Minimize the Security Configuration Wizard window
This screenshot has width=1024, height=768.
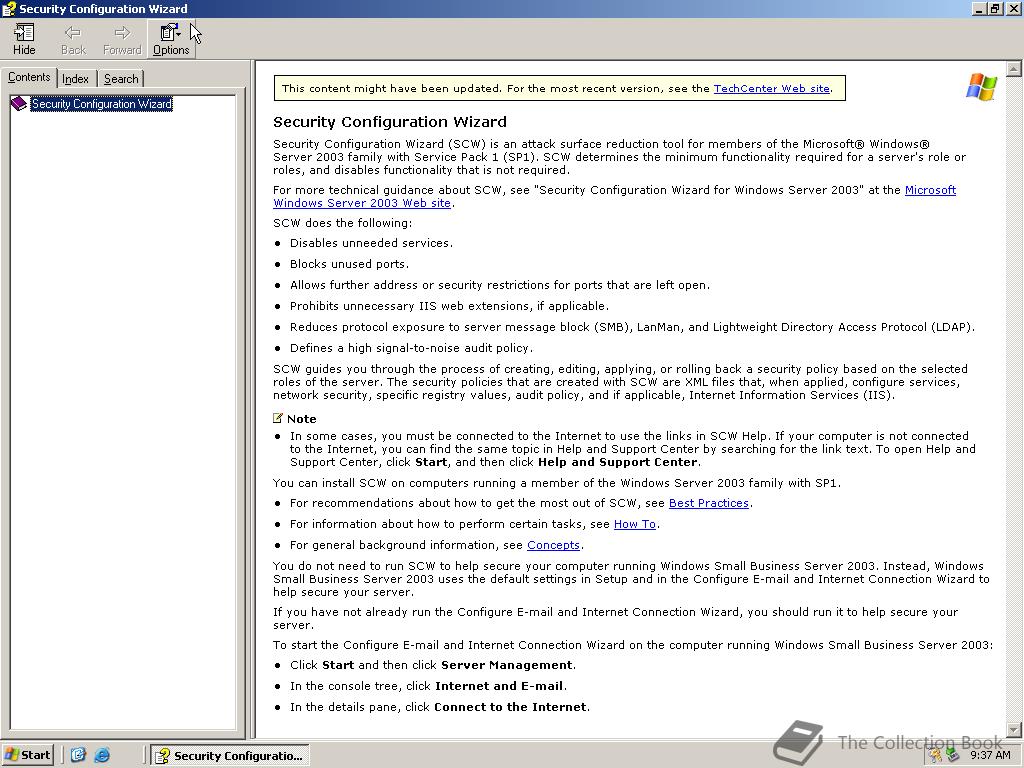(980, 8)
